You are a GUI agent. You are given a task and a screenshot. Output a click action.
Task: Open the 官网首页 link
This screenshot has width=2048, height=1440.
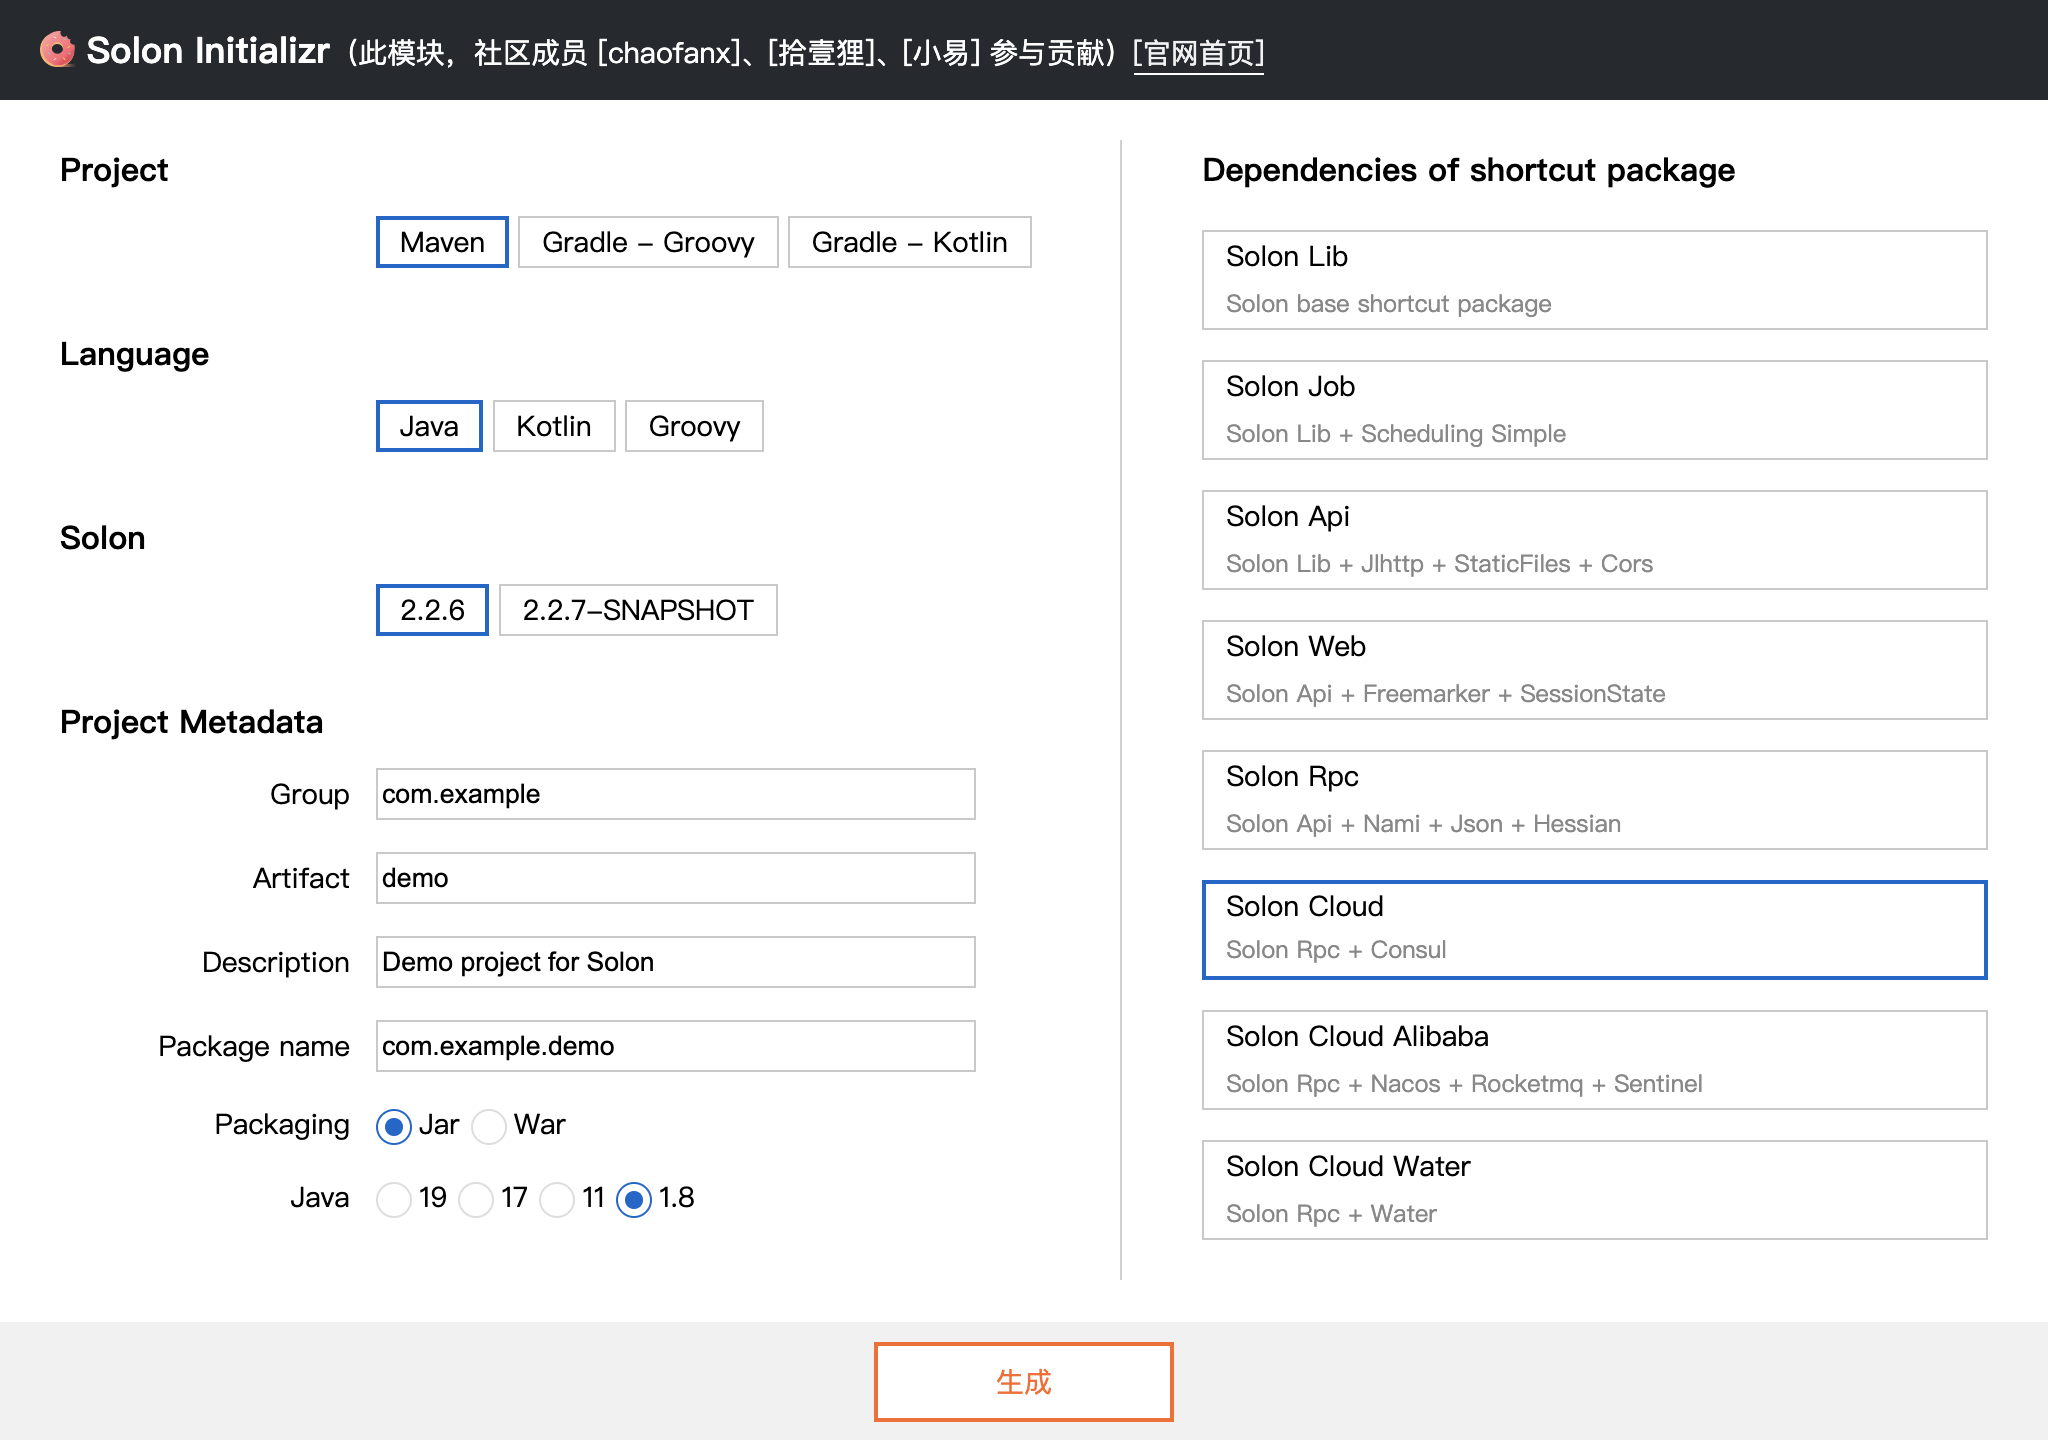point(1198,53)
